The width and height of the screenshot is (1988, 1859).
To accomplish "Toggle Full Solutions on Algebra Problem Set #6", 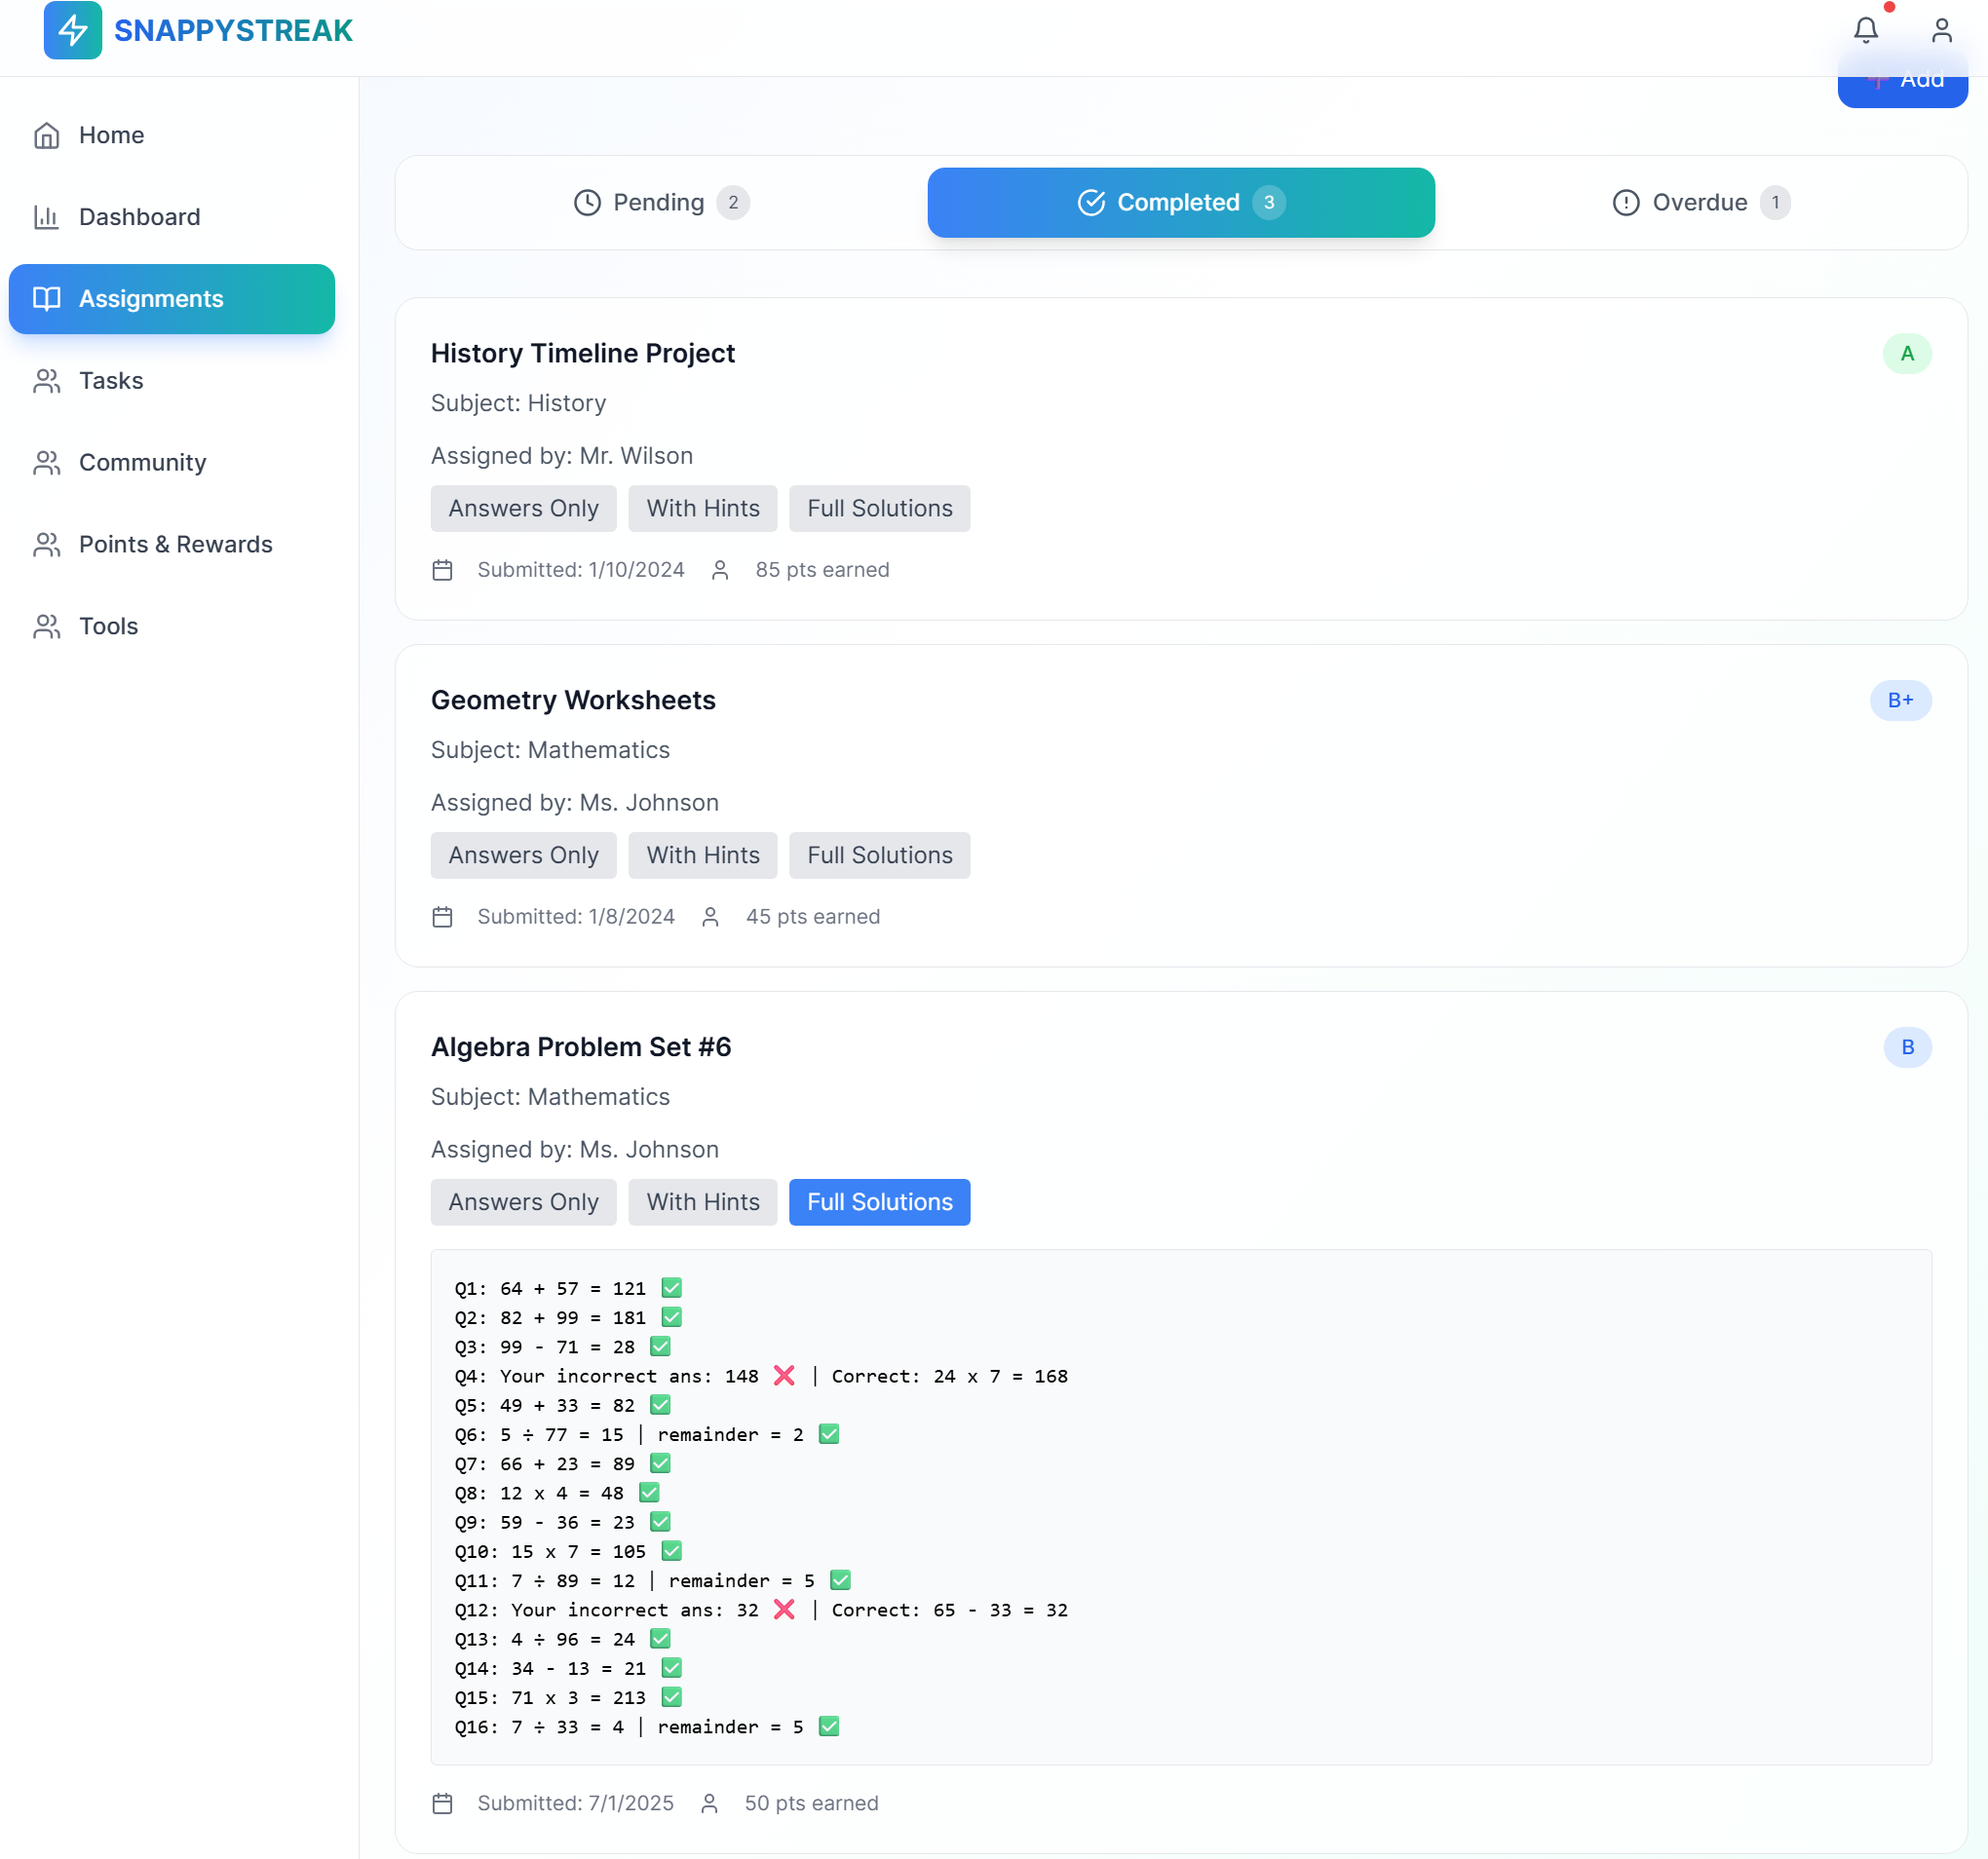I will (x=879, y=1203).
